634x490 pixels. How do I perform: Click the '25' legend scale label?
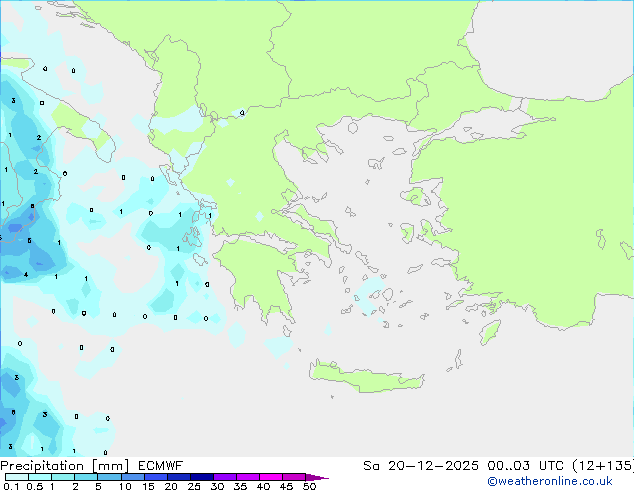click(x=194, y=486)
